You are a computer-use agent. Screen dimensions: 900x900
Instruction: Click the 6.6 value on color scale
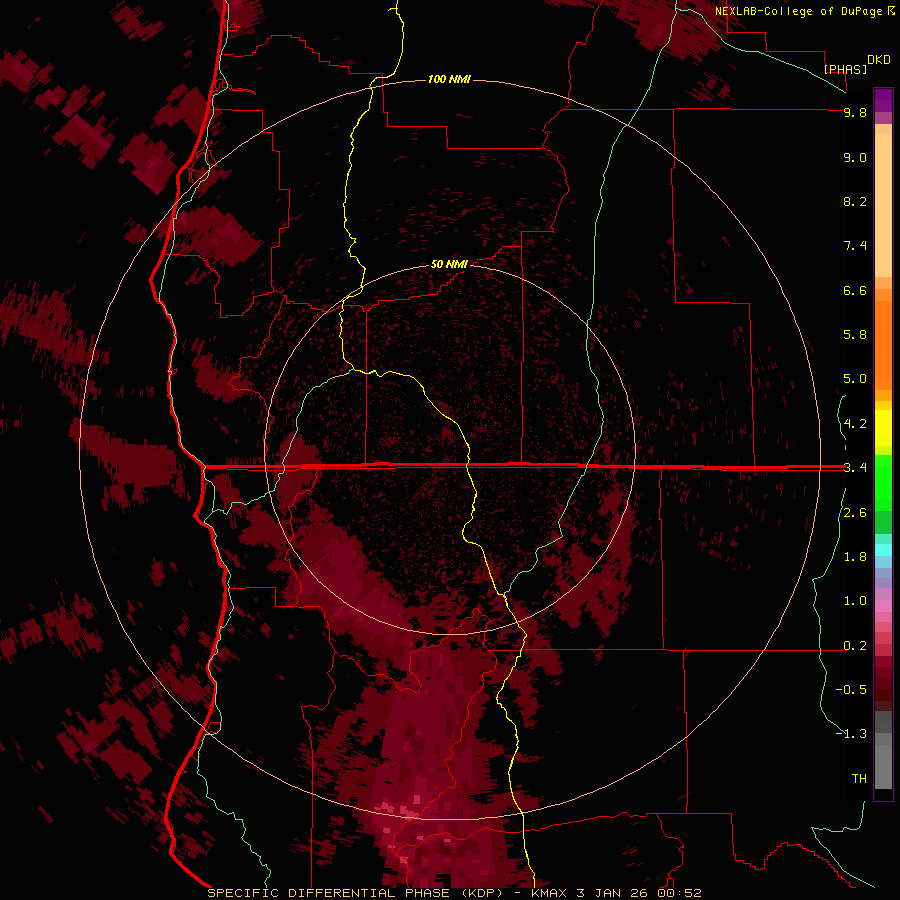coord(855,290)
